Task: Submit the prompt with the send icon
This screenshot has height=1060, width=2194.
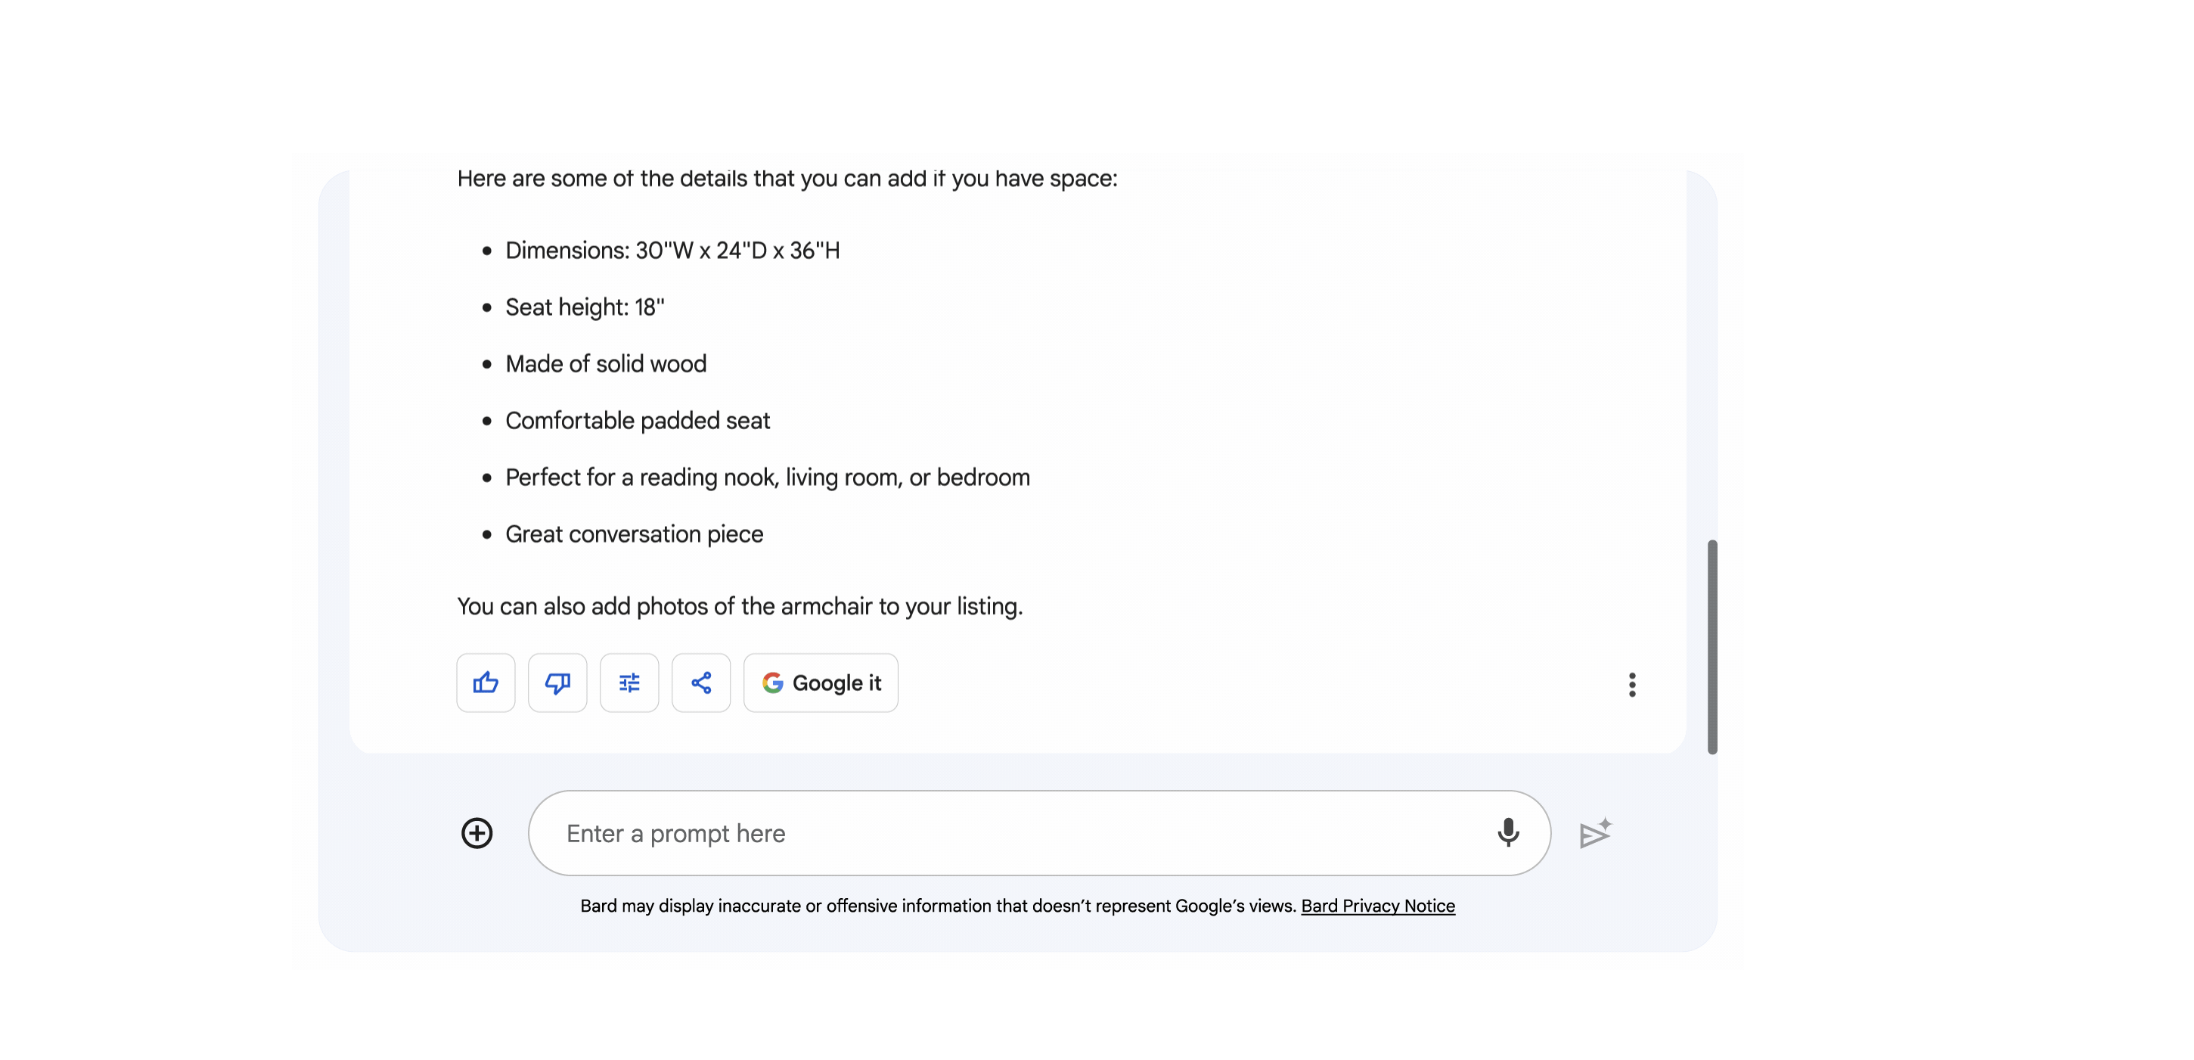Action: (x=1595, y=832)
